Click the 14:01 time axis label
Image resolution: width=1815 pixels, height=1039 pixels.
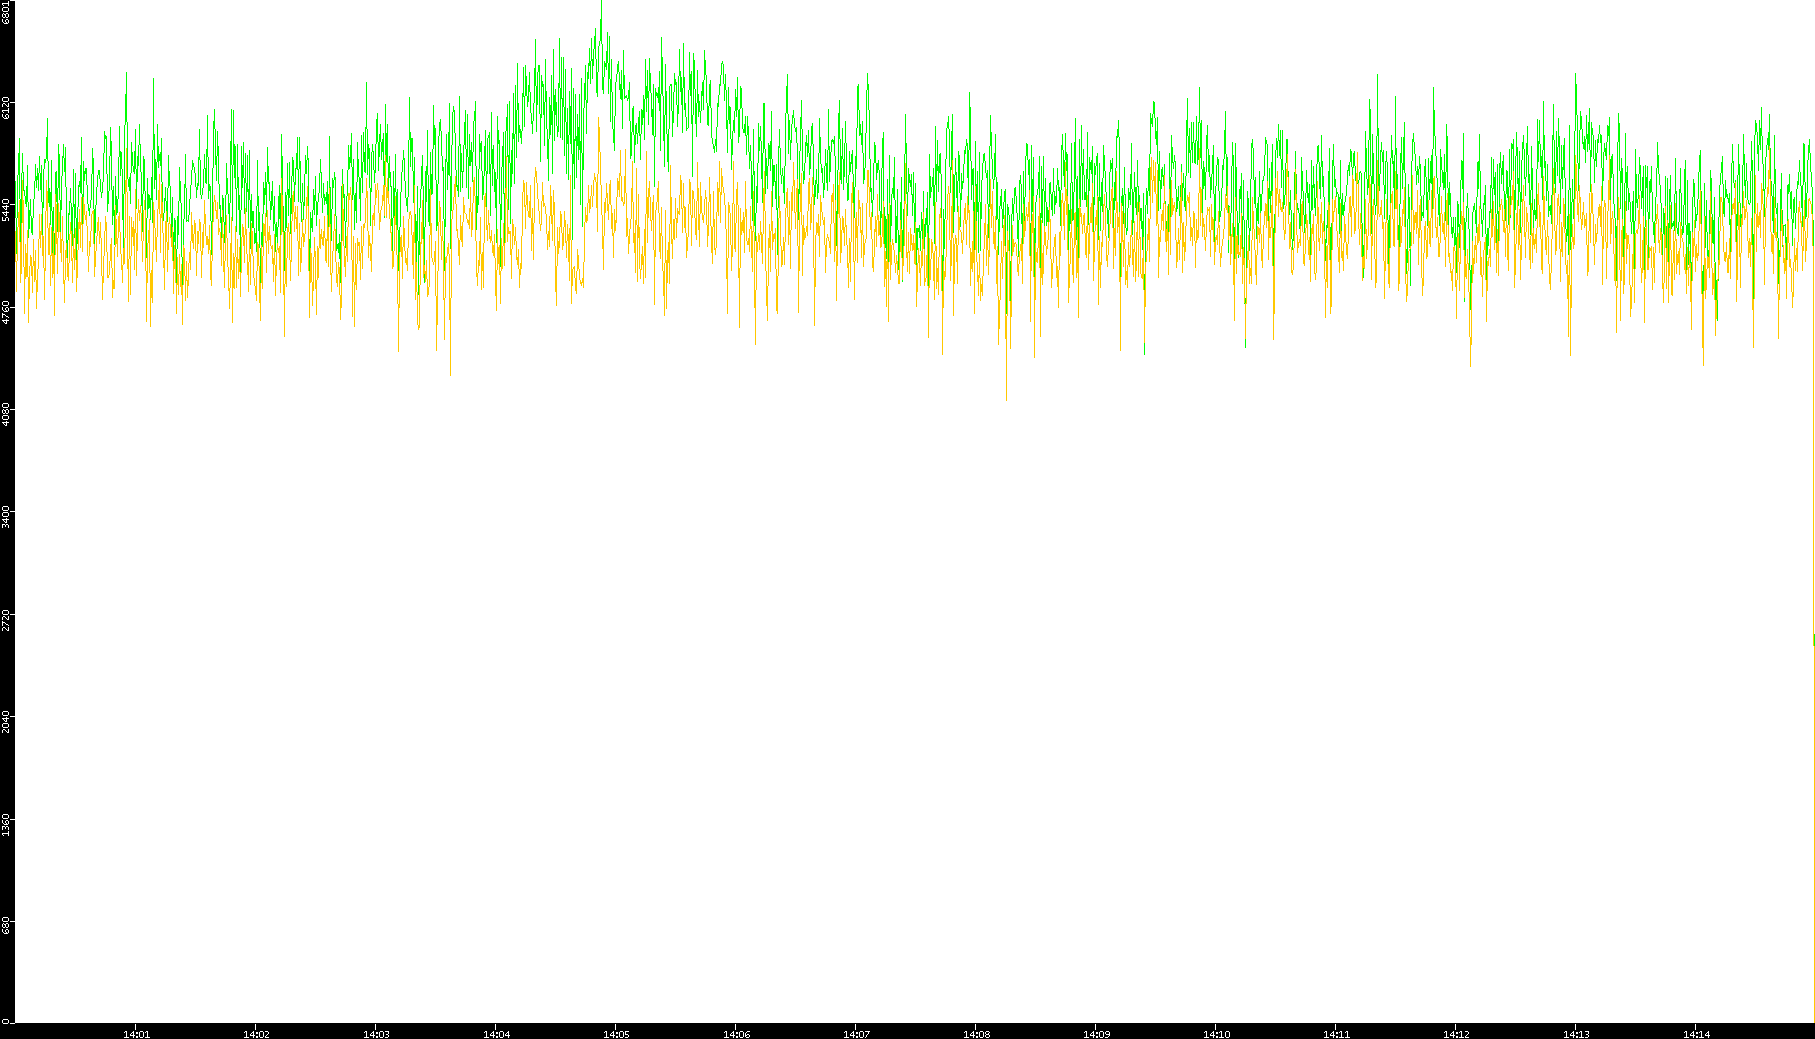[x=136, y=1033]
